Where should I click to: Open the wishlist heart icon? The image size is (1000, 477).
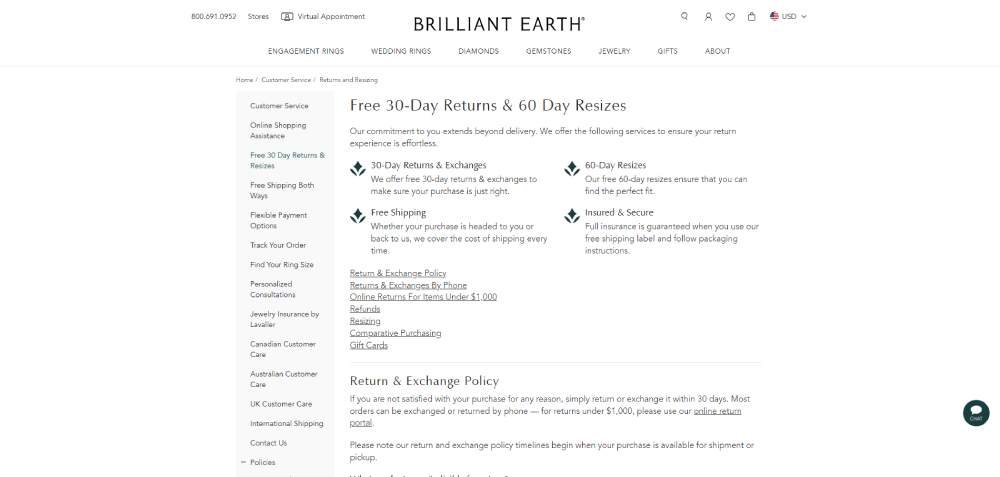730,17
